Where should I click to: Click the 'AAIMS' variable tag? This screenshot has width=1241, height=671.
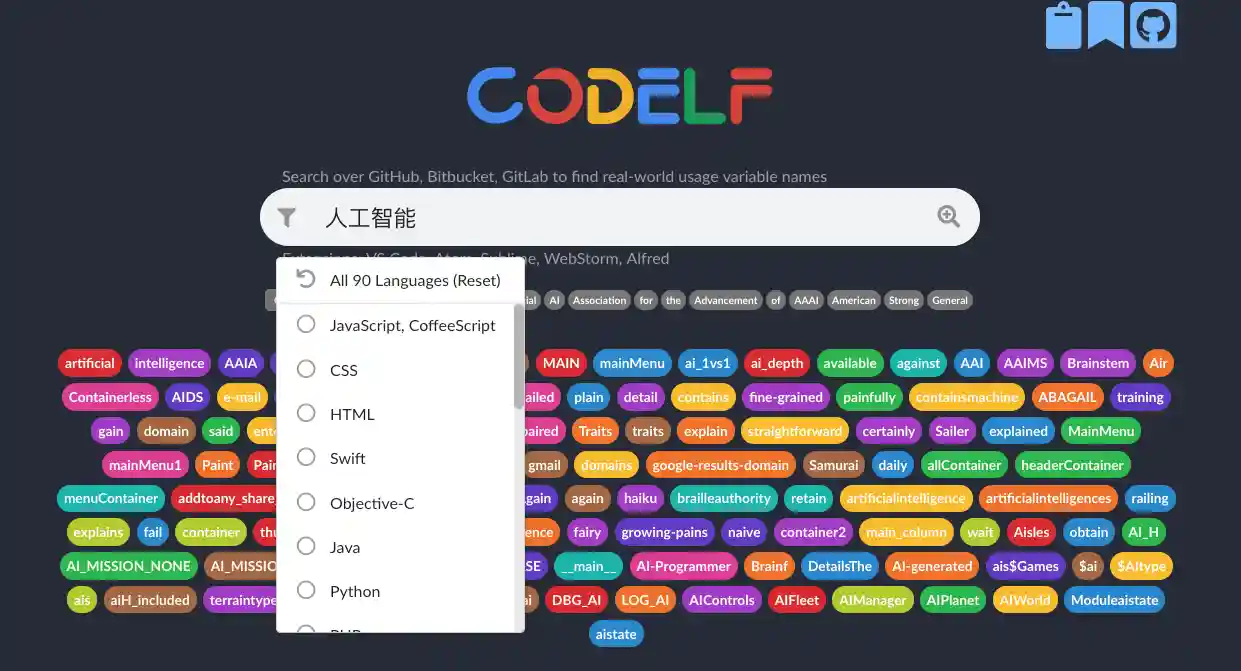coord(1026,363)
